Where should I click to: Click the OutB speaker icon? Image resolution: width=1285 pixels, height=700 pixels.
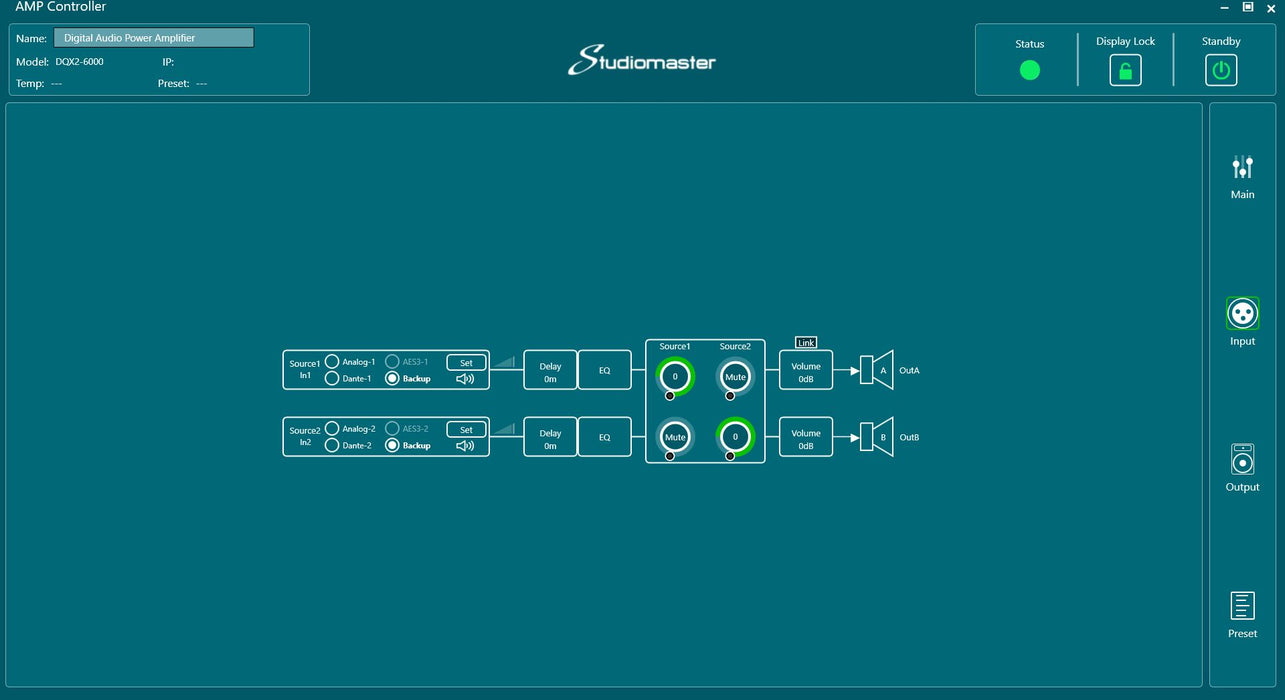(877, 437)
